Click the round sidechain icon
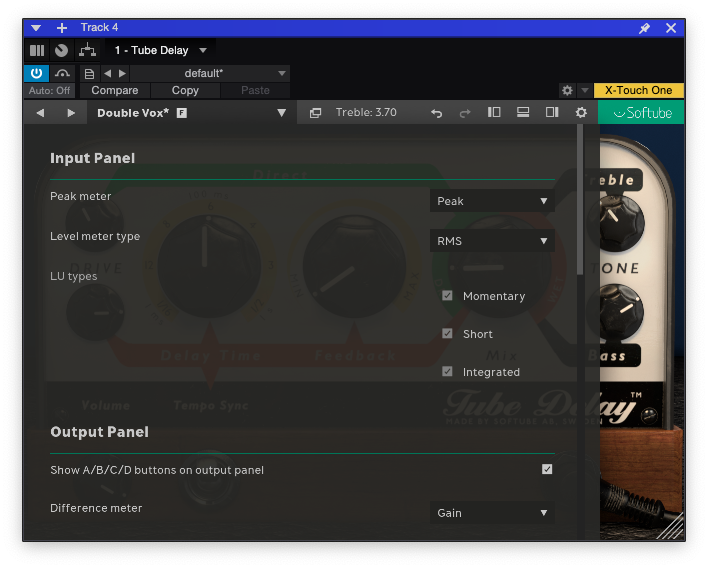Viewport: 708px width, 568px height. tap(61, 50)
